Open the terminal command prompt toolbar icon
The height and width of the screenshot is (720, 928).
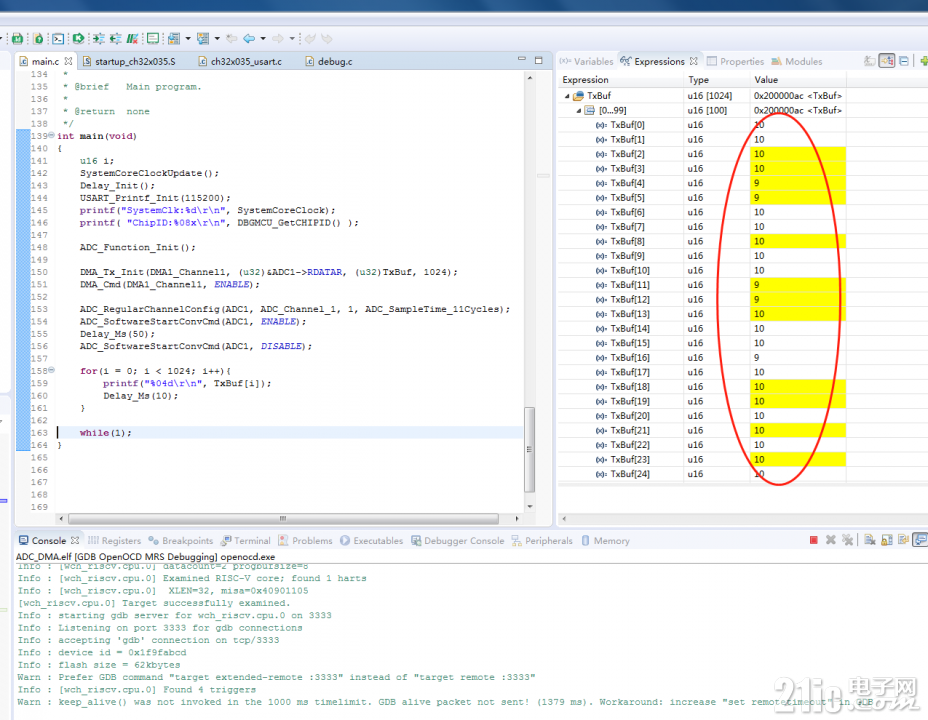click(x=58, y=38)
